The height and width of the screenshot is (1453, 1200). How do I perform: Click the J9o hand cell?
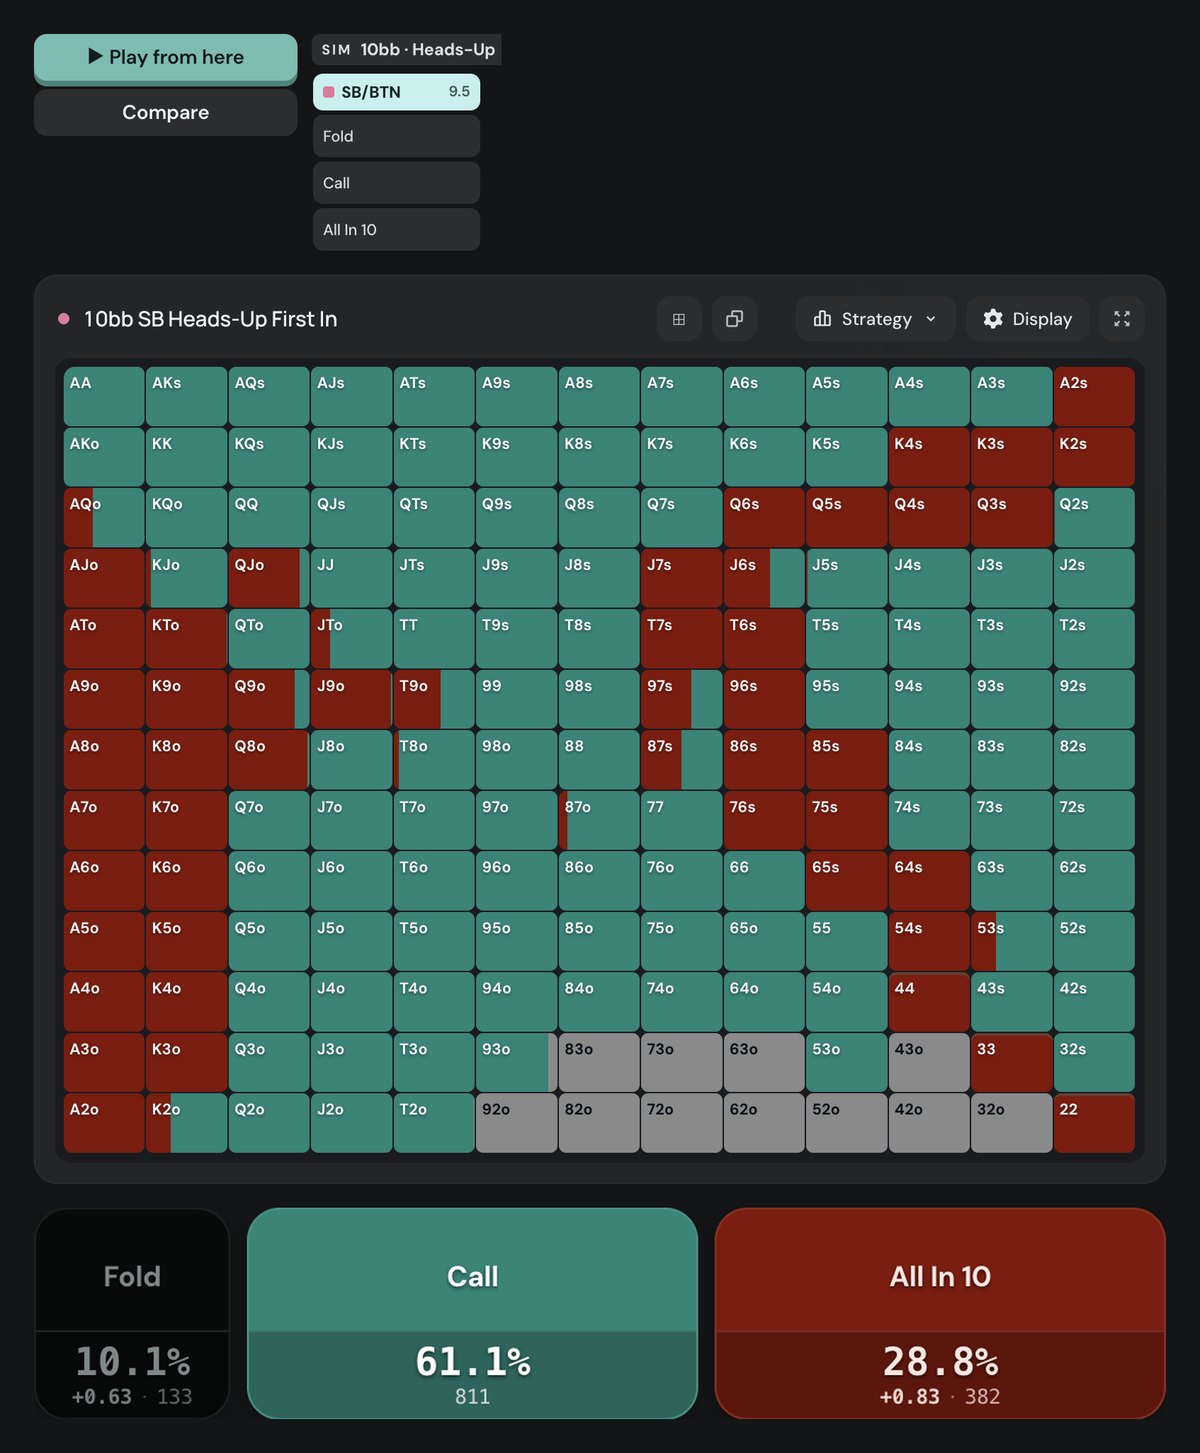[x=351, y=699]
